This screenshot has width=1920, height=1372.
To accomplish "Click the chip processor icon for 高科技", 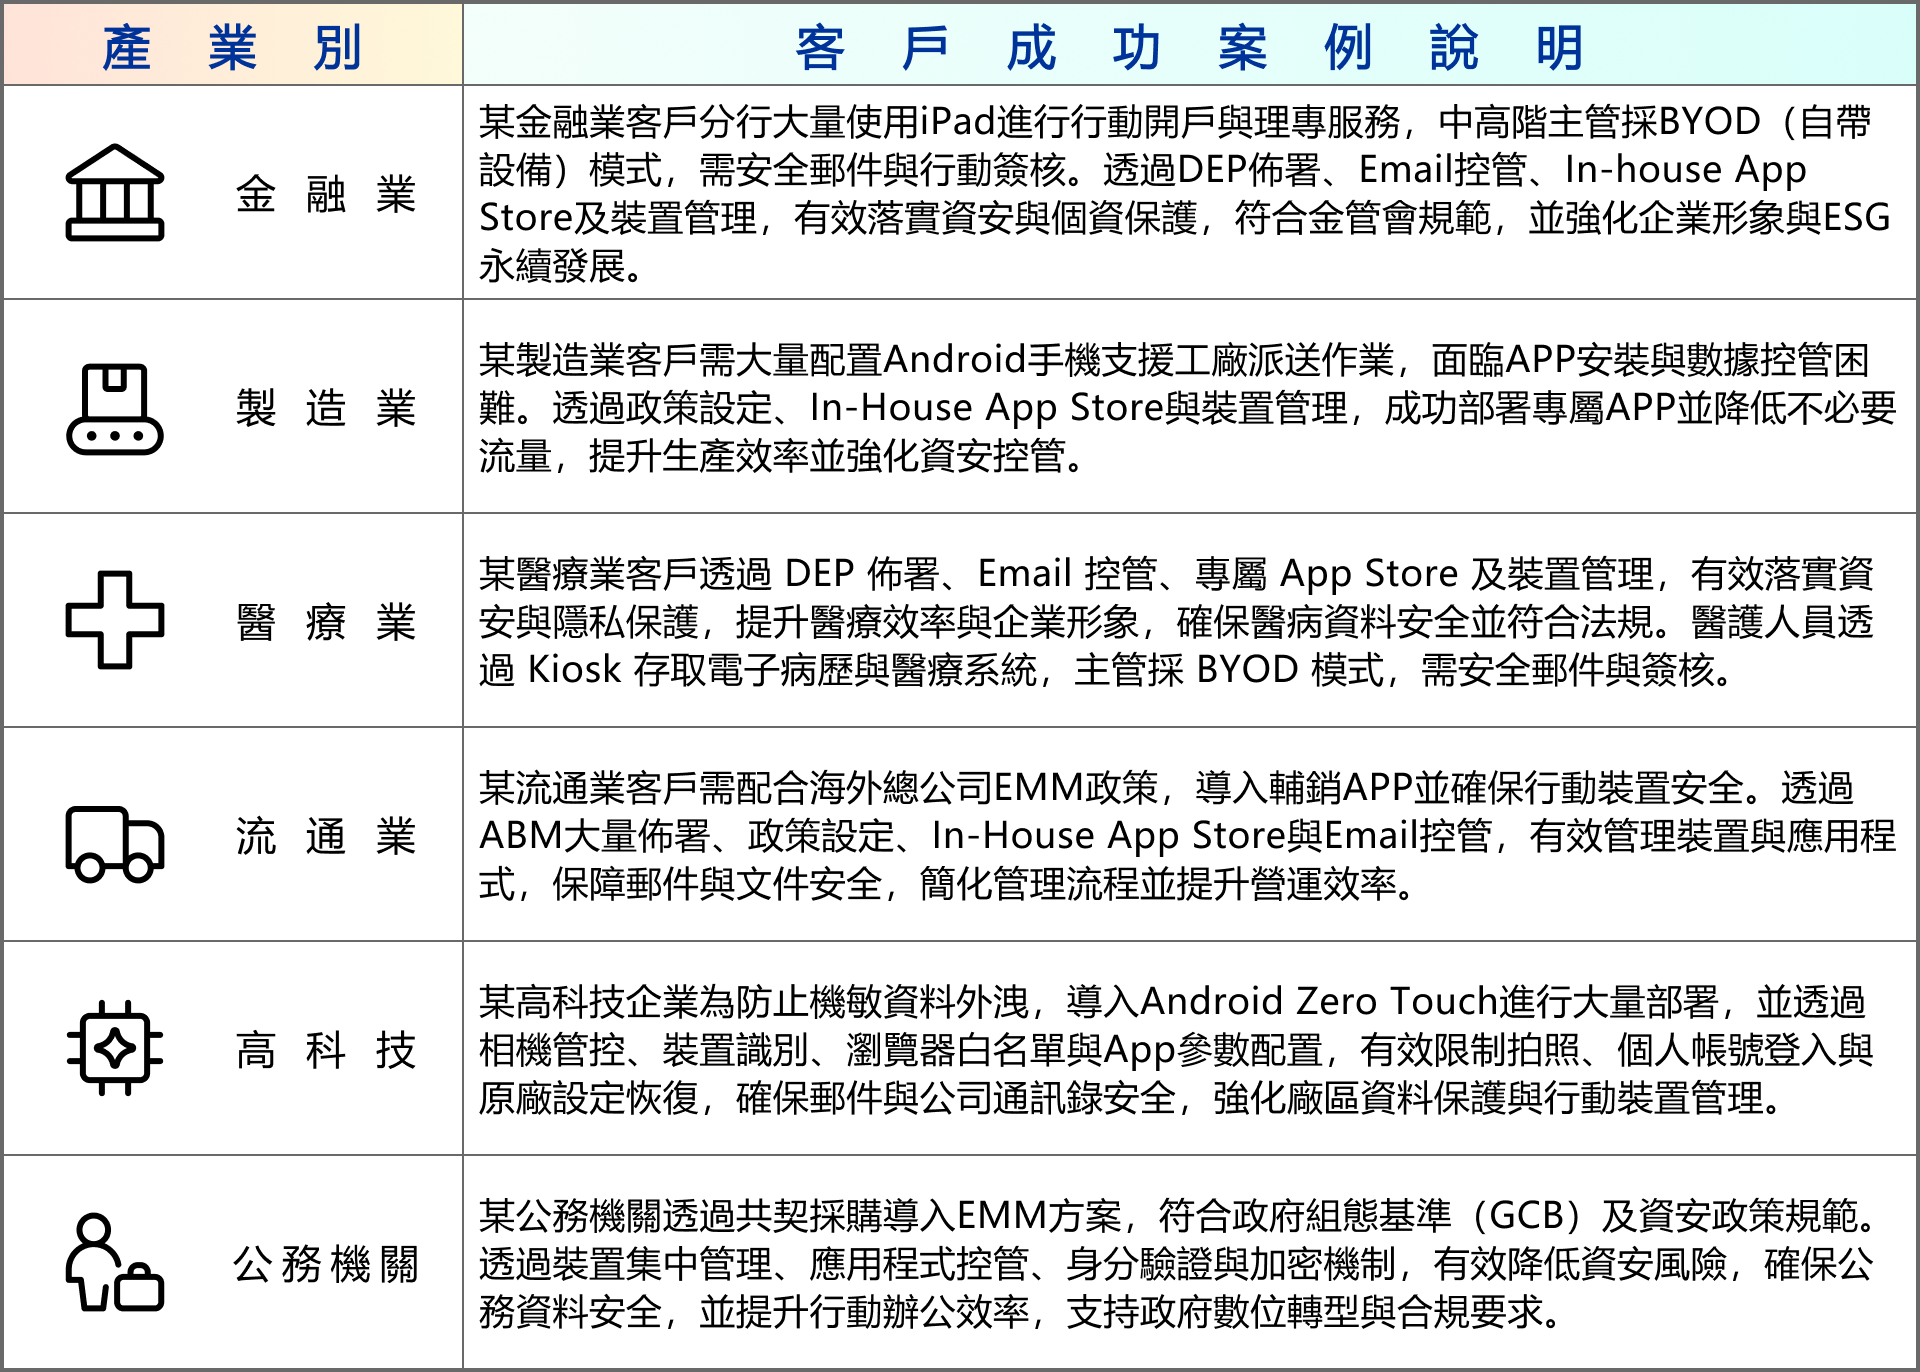I will coord(114,1048).
